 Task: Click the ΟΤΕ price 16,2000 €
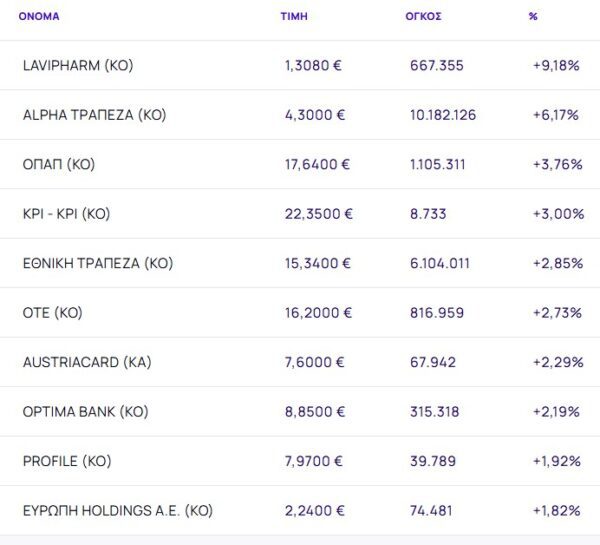click(x=318, y=313)
